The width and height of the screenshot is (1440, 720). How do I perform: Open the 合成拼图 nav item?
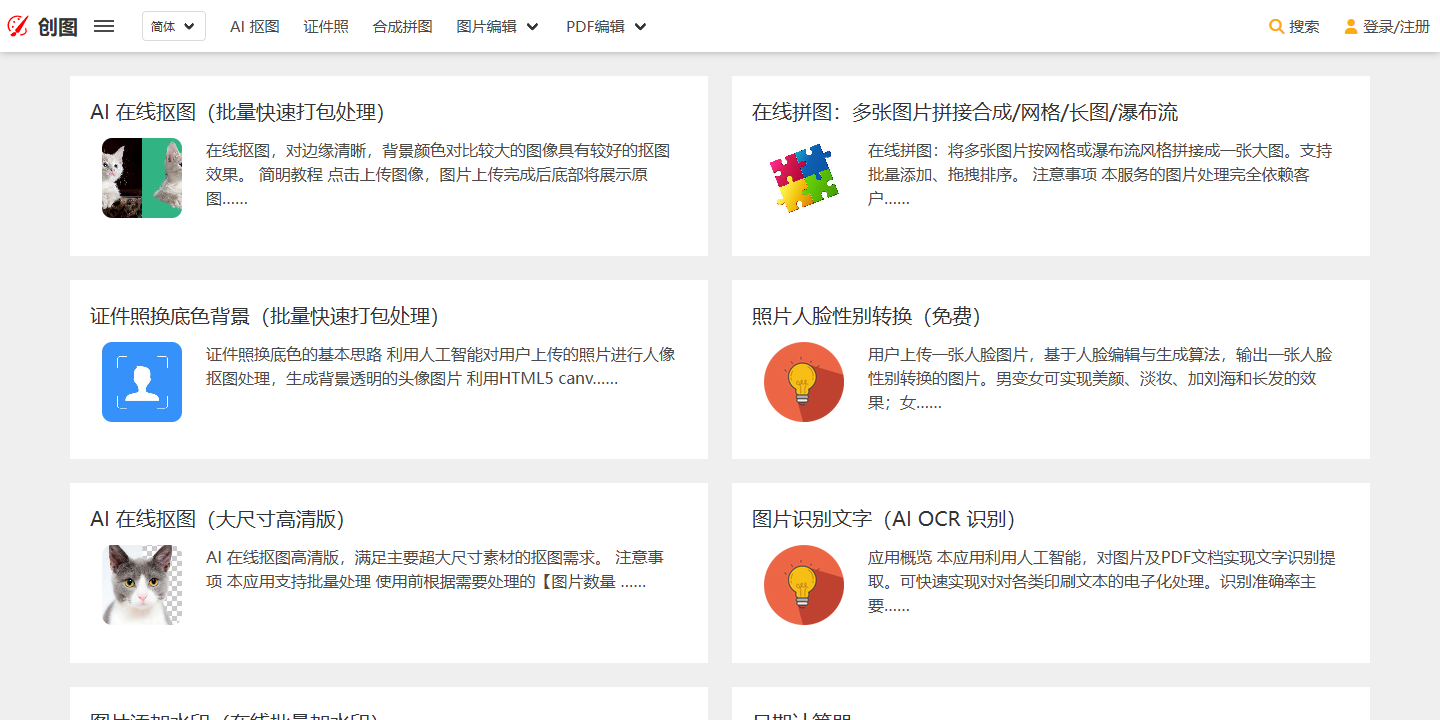click(x=403, y=27)
